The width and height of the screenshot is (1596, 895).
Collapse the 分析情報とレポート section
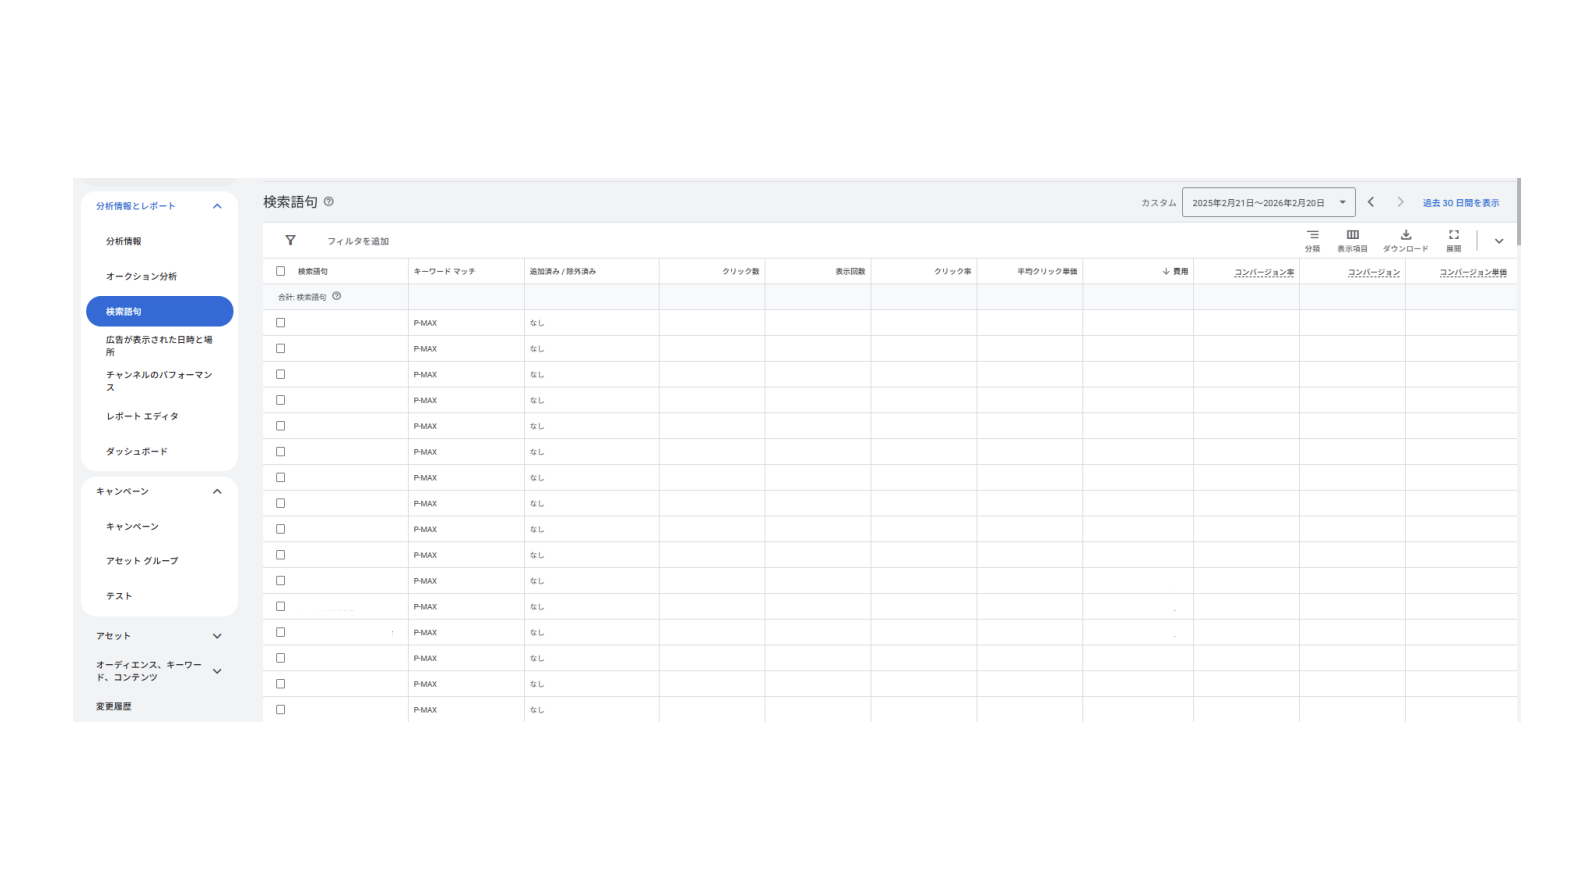coord(217,206)
